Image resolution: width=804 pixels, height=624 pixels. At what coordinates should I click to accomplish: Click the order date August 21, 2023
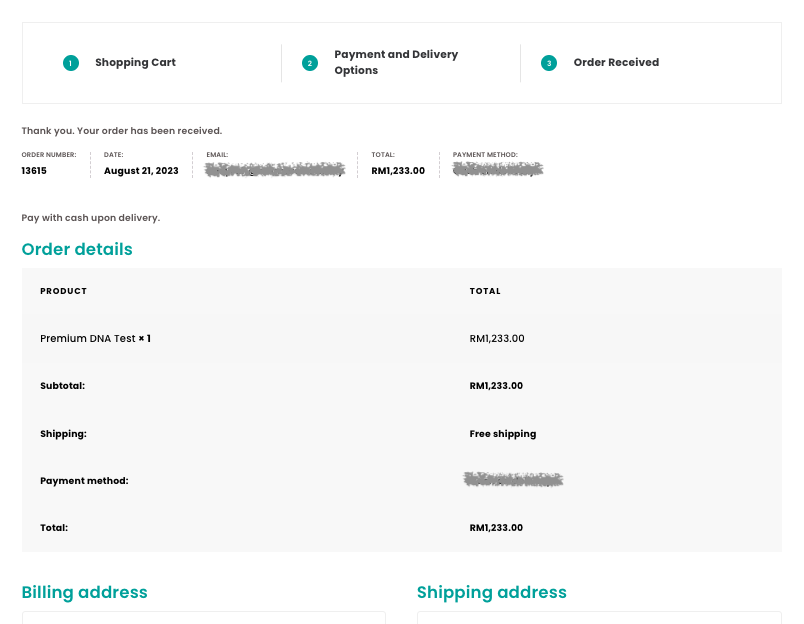point(141,170)
